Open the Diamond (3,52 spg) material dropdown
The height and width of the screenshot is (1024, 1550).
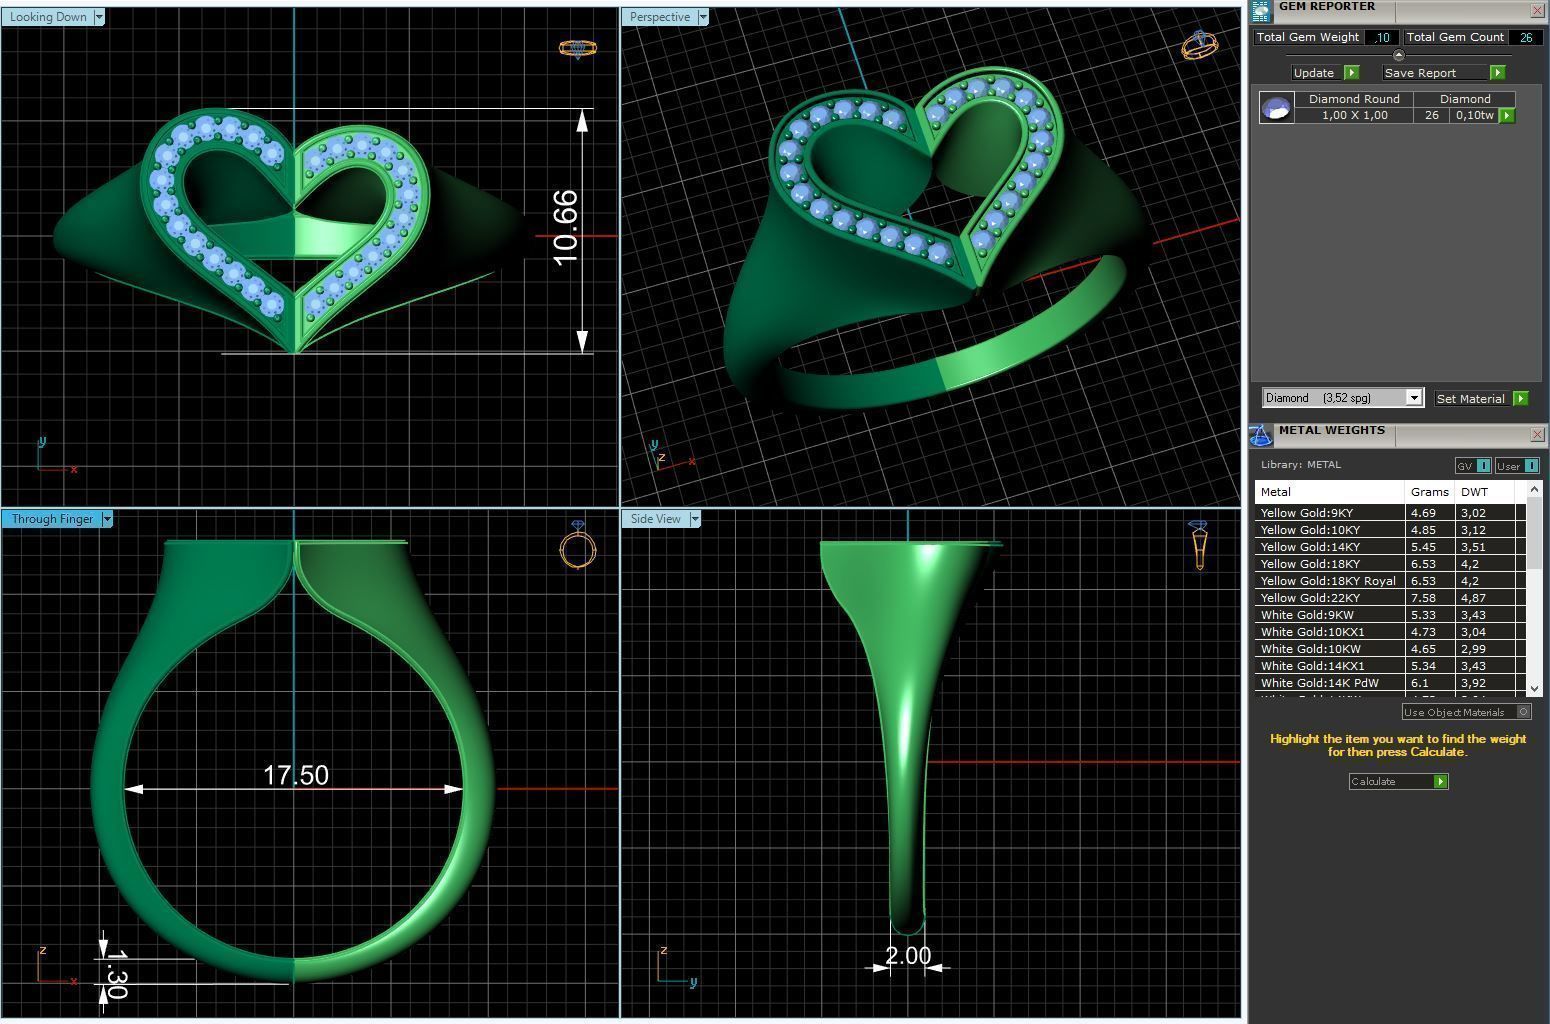(x=1414, y=398)
